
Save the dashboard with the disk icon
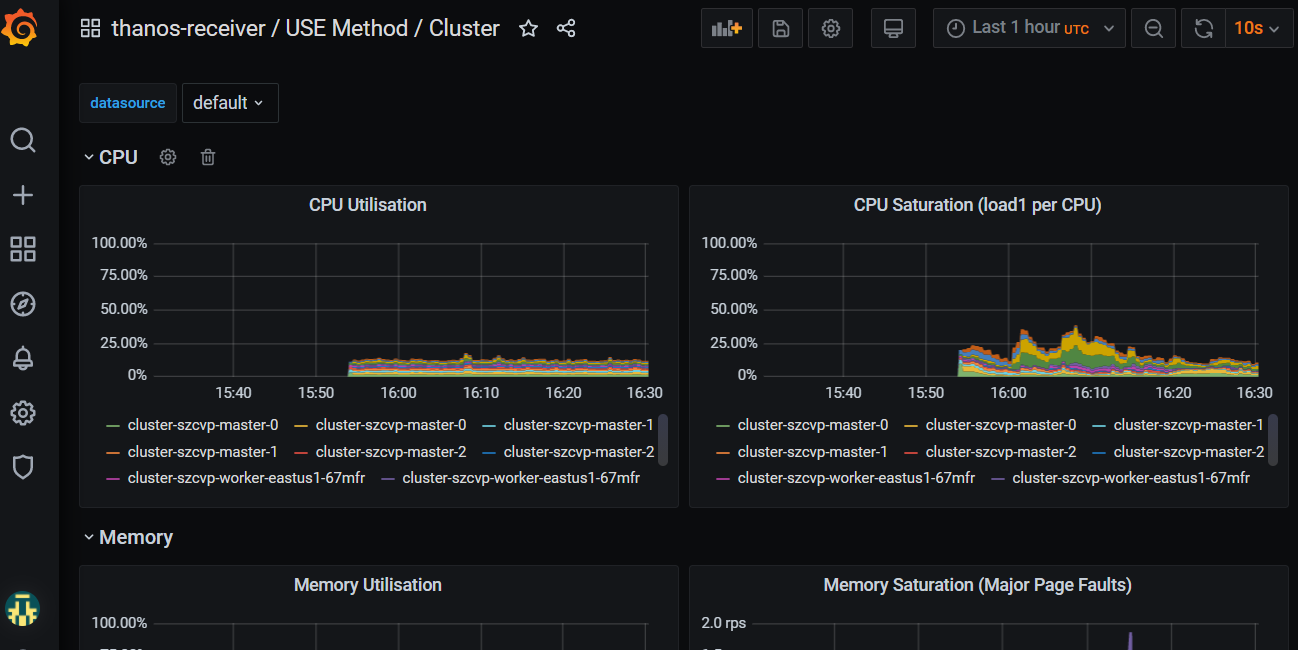coord(780,28)
